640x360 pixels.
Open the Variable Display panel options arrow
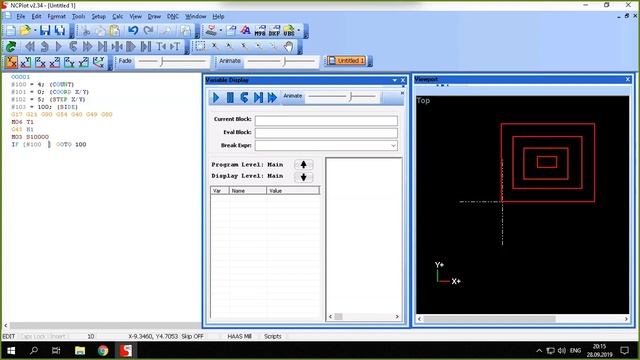pos(395,80)
